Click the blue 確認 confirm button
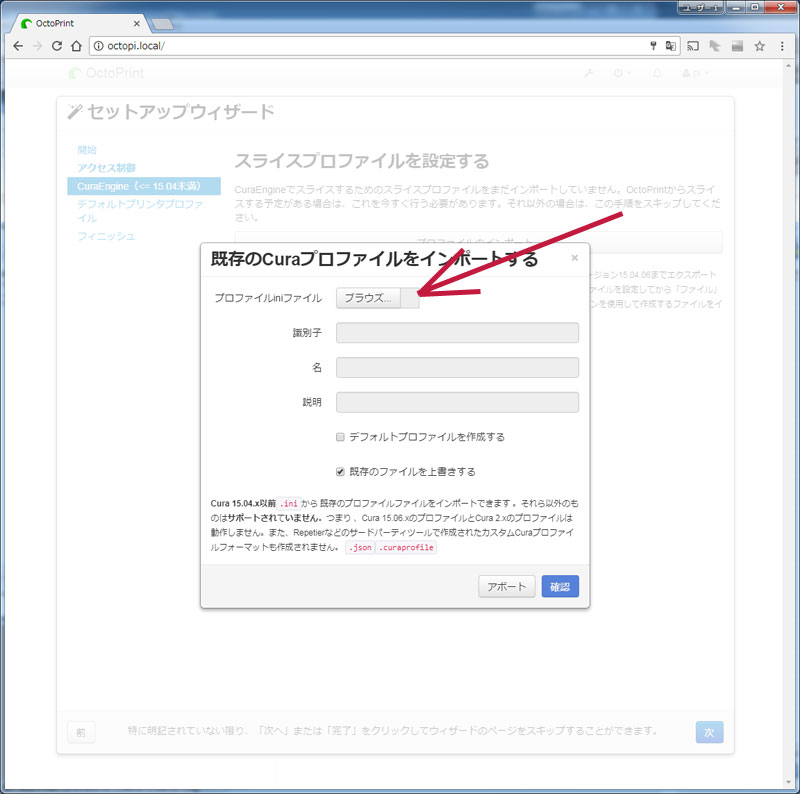The height and width of the screenshot is (794, 800). pos(560,586)
